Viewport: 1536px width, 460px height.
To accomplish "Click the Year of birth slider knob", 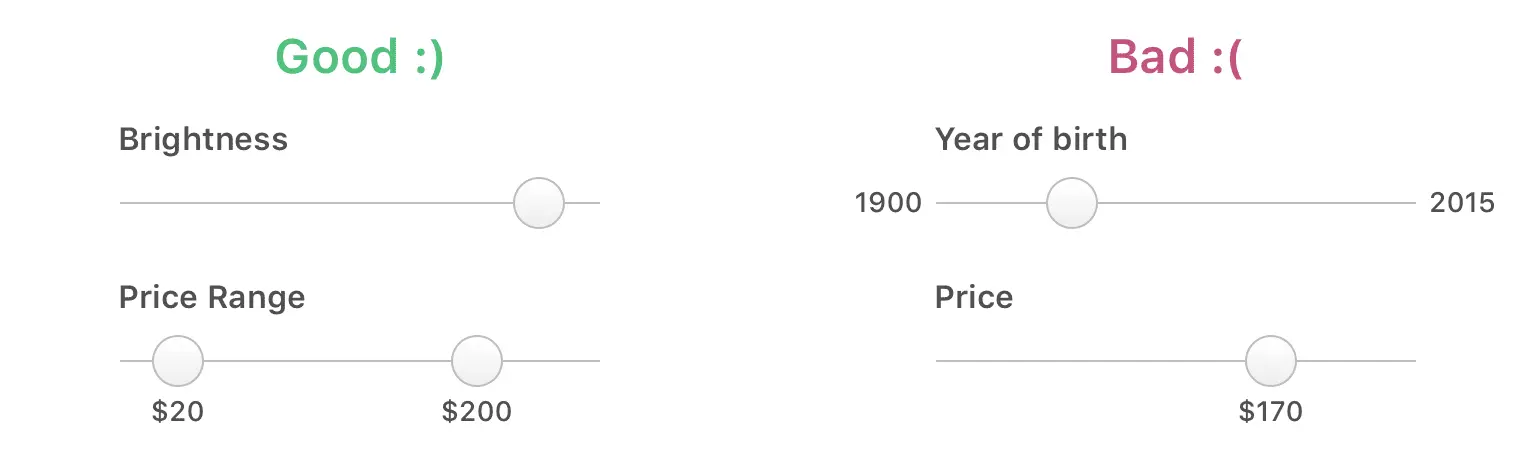I will (1072, 203).
